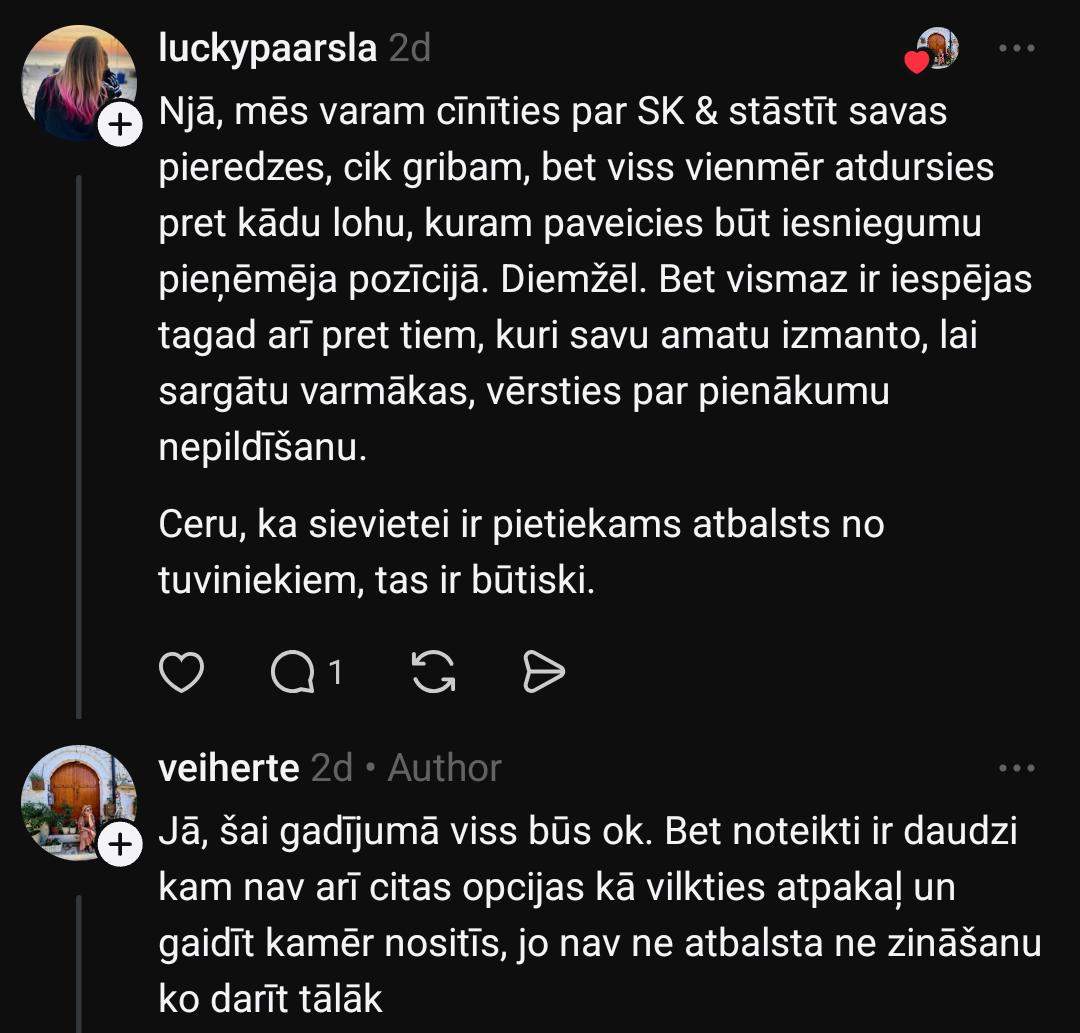Viewport: 1080px width, 1033px height.
Task: Like the luckypaarsla reply with heart icon
Action: point(182,674)
